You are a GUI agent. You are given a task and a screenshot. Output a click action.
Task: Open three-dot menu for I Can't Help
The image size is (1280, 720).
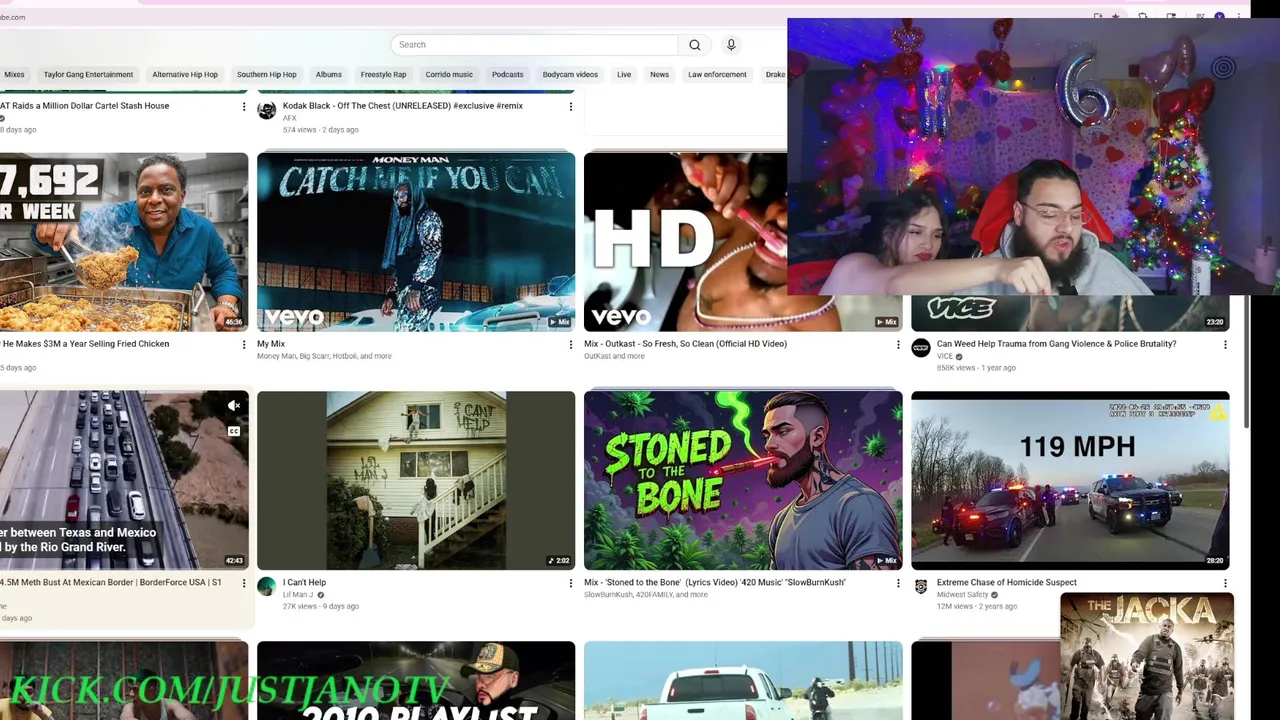tap(571, 583)
